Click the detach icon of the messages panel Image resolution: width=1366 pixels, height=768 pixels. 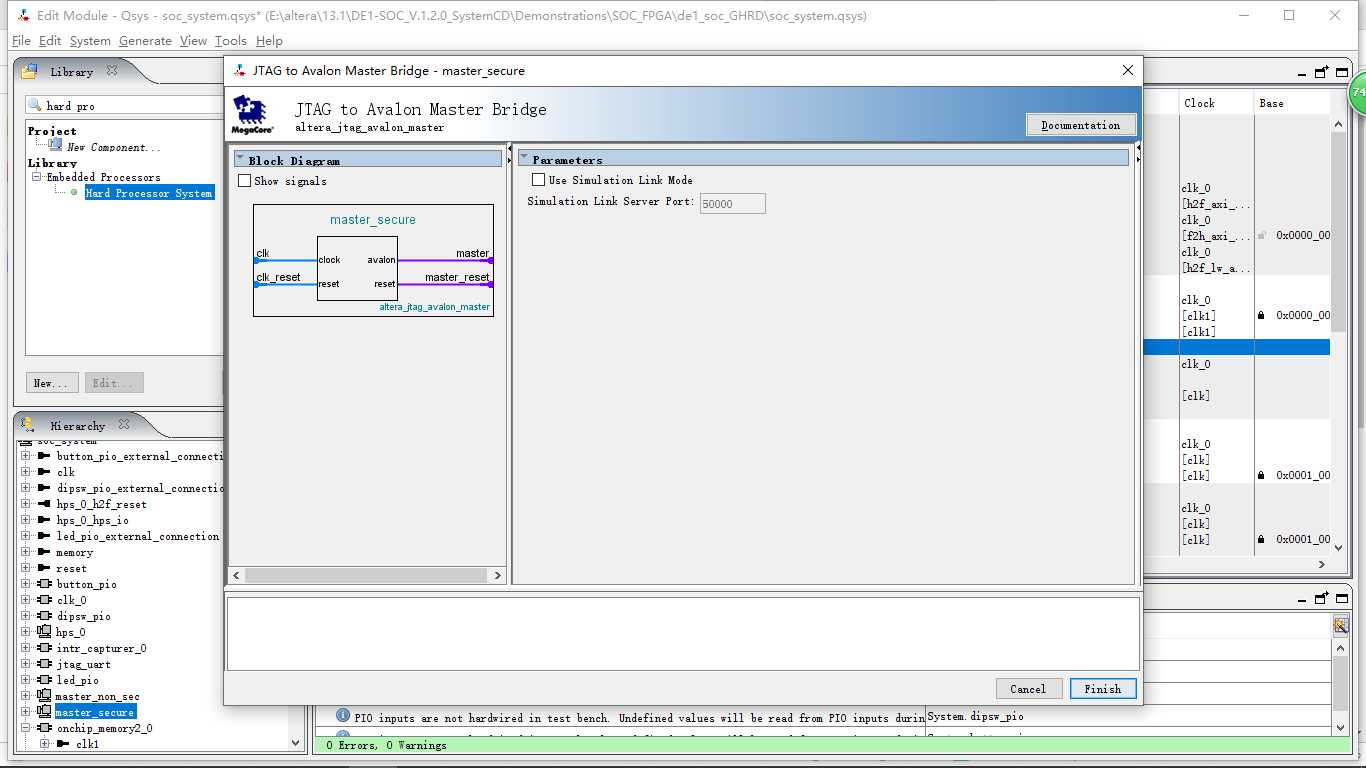(x=1321, y=598)
